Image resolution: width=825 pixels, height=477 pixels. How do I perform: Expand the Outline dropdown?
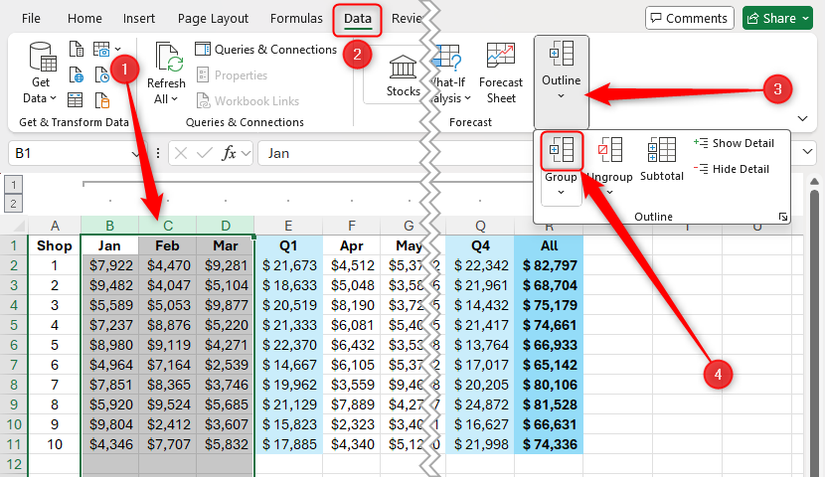pyautogui.click(x=561, y=73)
